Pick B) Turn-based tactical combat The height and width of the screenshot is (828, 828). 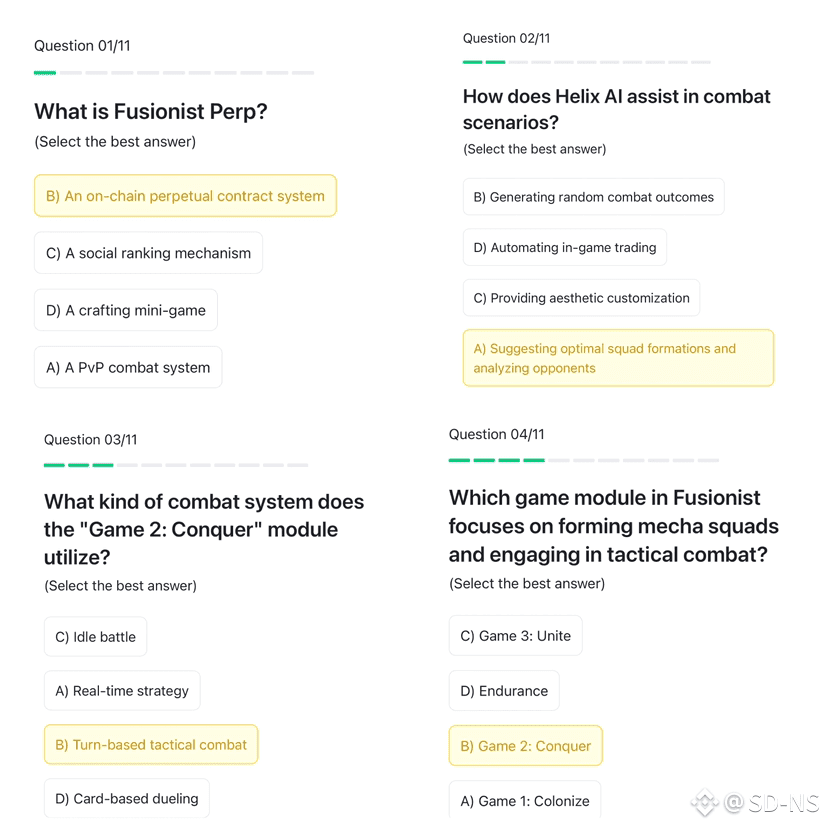[151, 745]
